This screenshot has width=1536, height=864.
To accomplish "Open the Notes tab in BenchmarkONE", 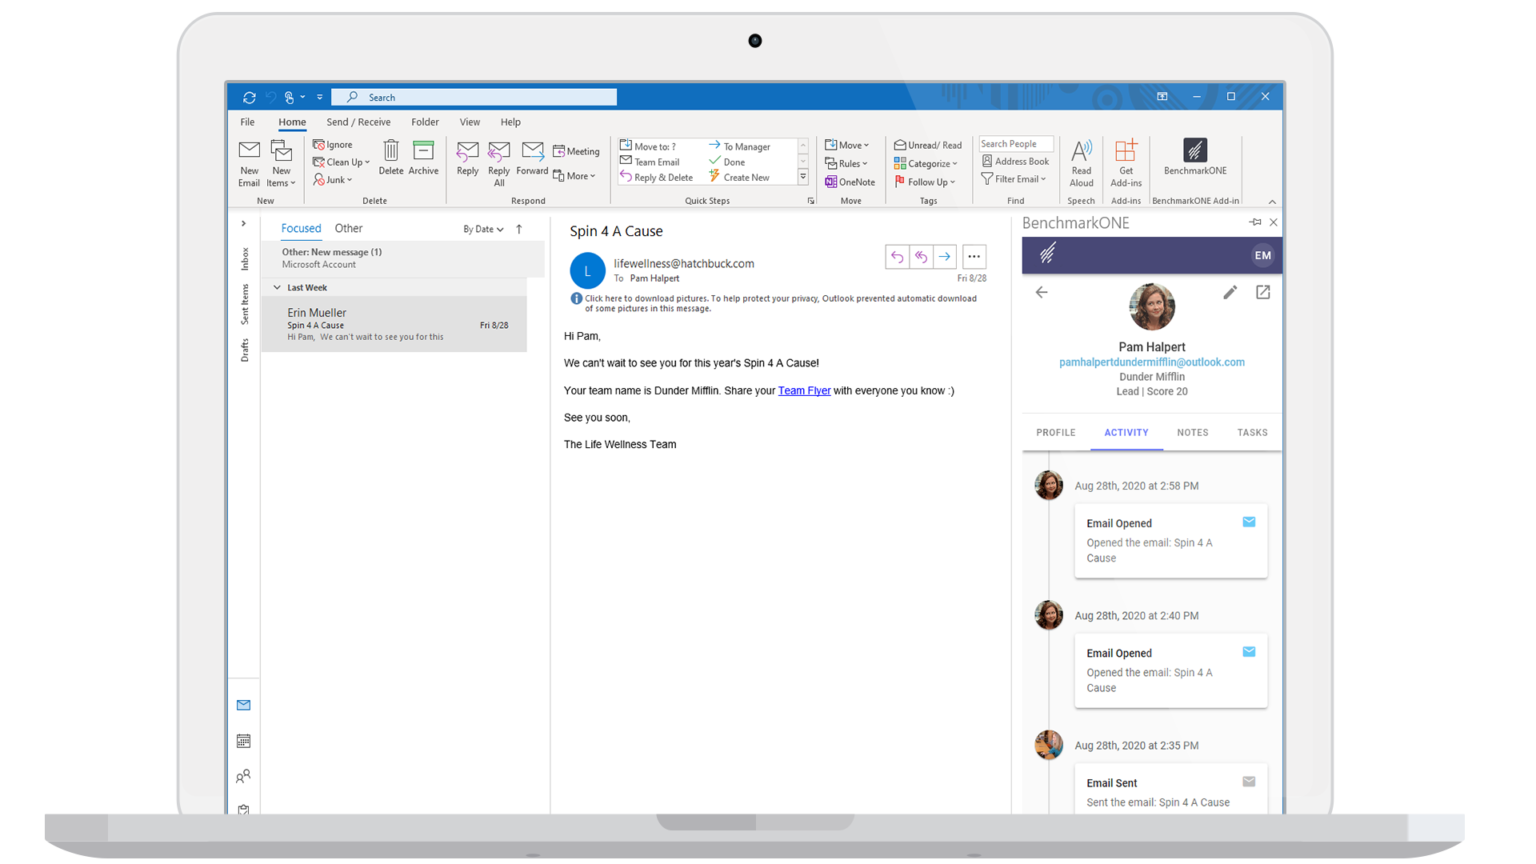I will tap(1192, 432).
